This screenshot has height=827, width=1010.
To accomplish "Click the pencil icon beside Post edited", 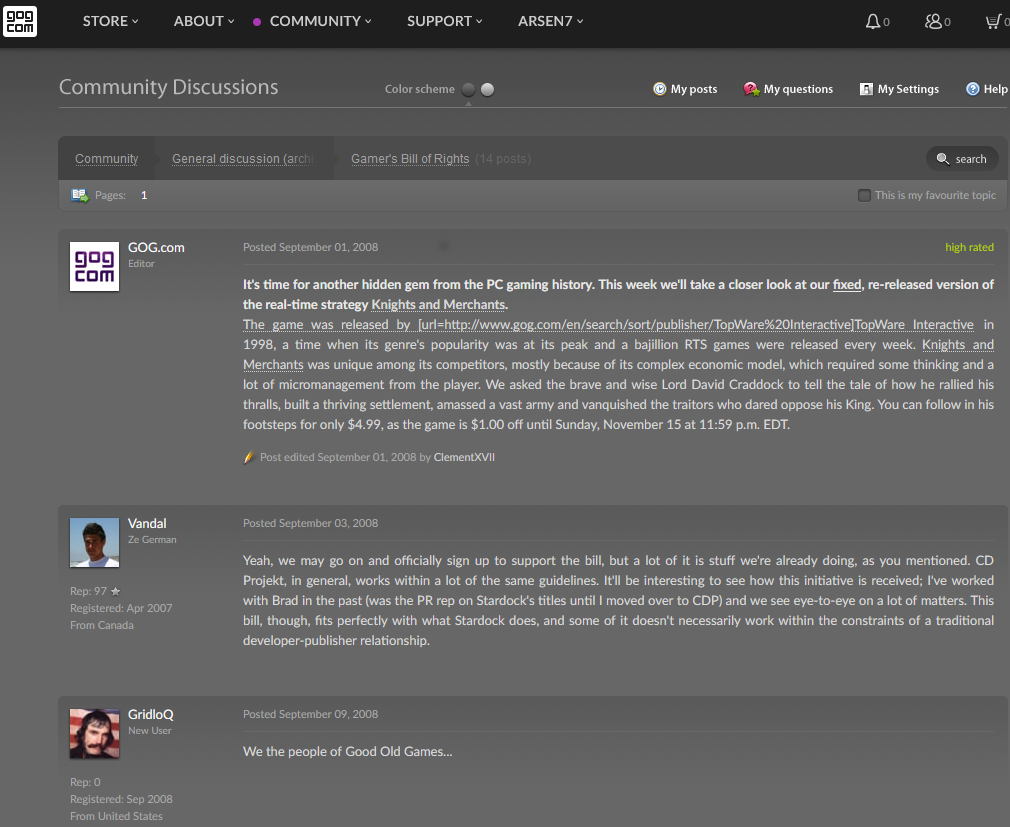I will 249,457.
